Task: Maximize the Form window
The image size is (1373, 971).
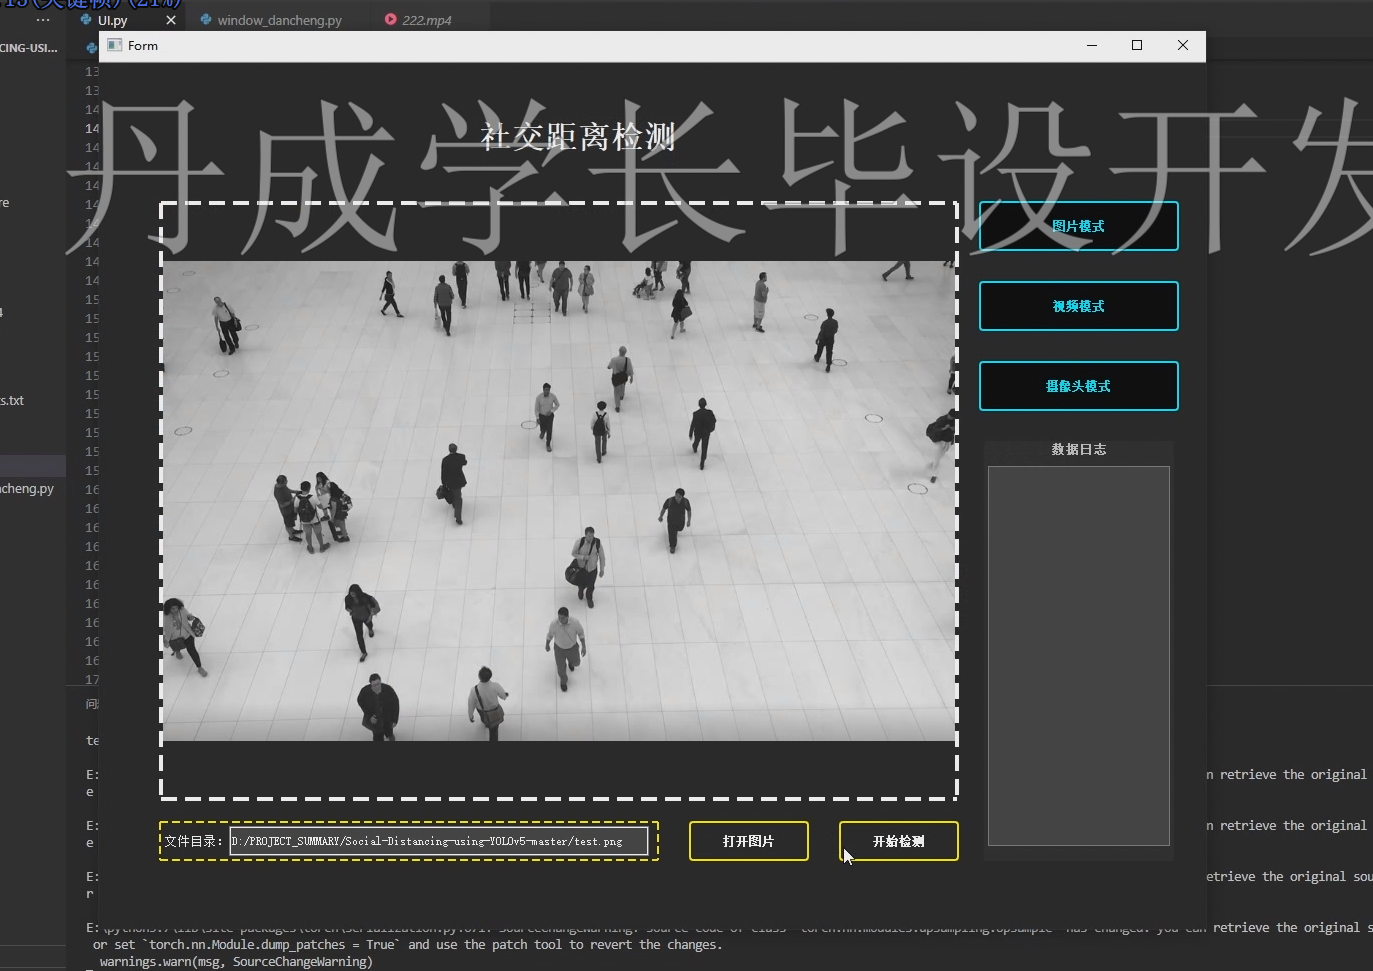Action: coord(1137,46)
